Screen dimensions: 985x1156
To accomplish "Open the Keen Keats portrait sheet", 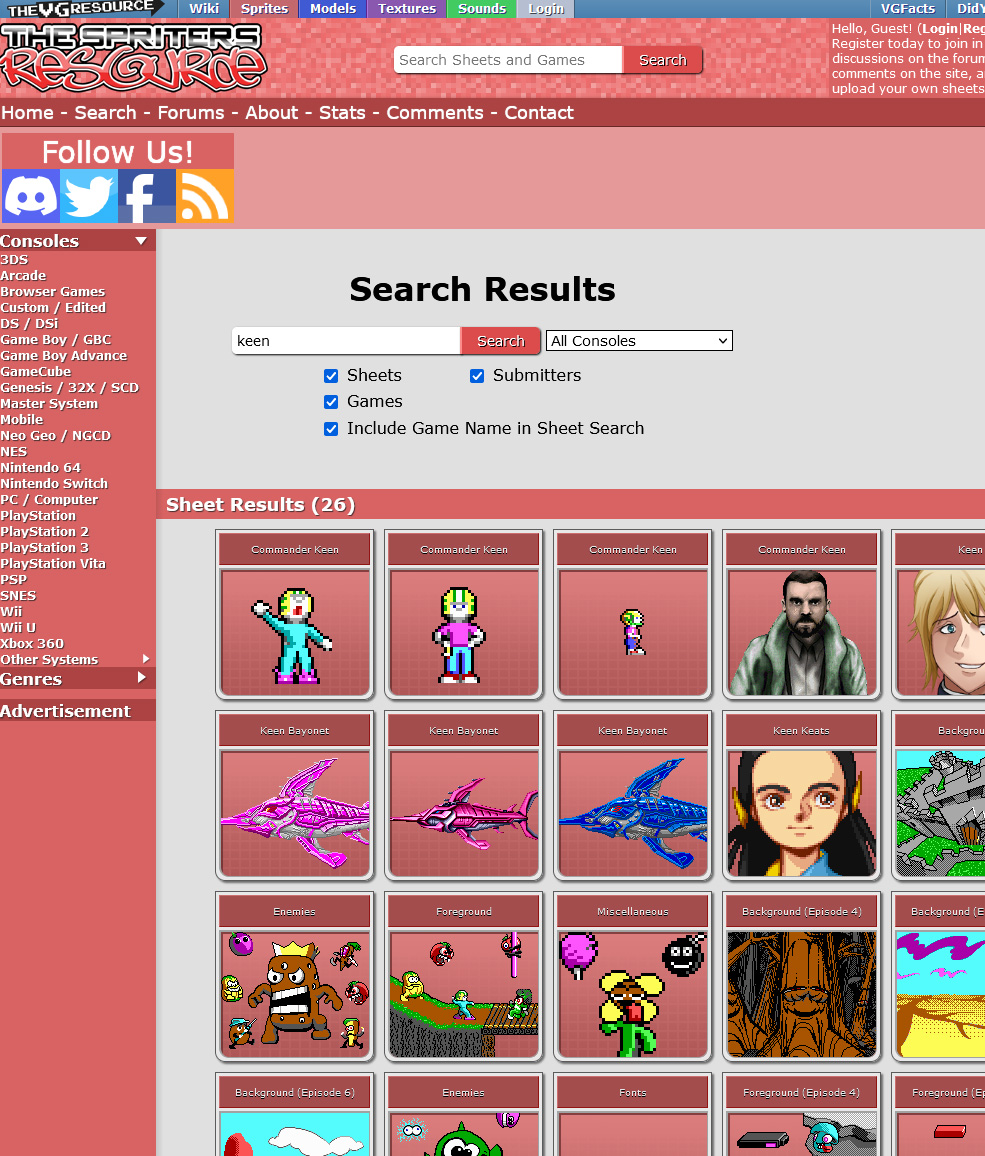I will coord(801,795).
